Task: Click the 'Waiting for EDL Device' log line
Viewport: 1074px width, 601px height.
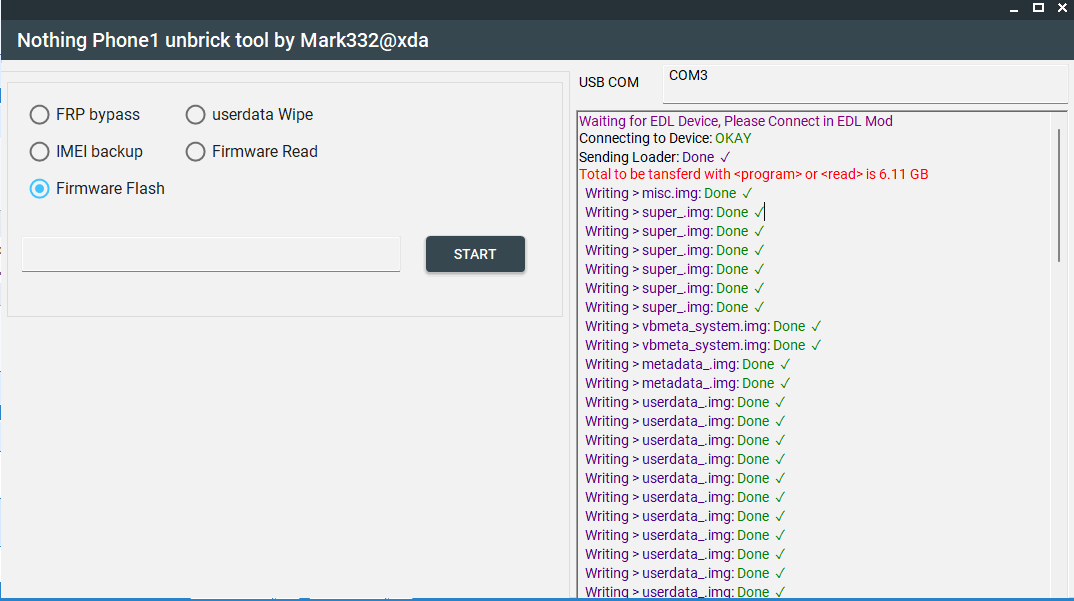Action: tap(736, 121)
